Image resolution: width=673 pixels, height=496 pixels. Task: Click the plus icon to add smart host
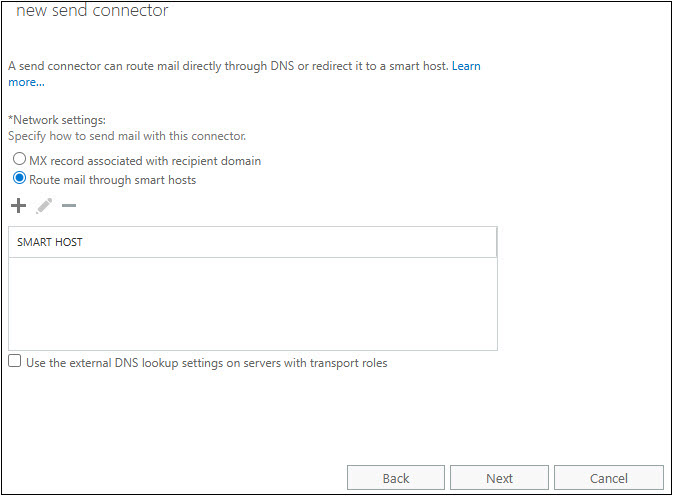coord(18,206)
